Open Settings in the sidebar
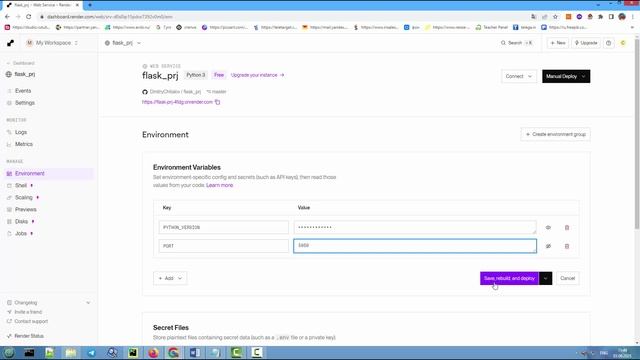 pos(24,103)
